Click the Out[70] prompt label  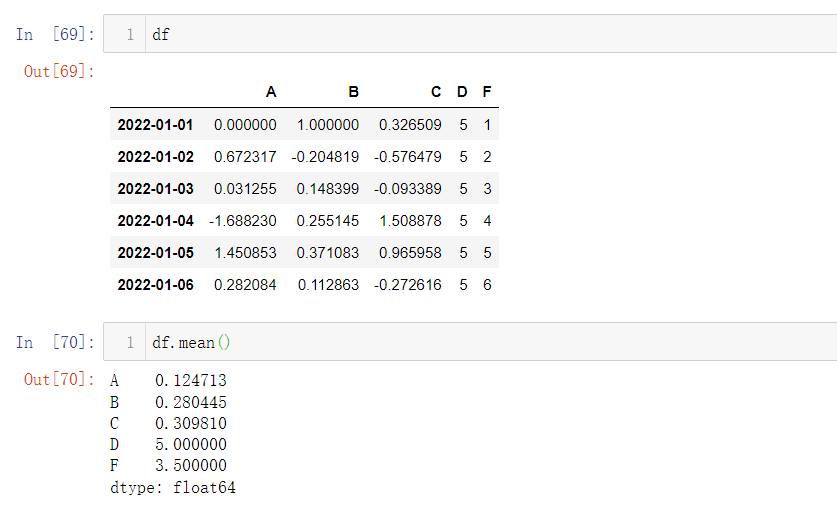coord(59,379)
